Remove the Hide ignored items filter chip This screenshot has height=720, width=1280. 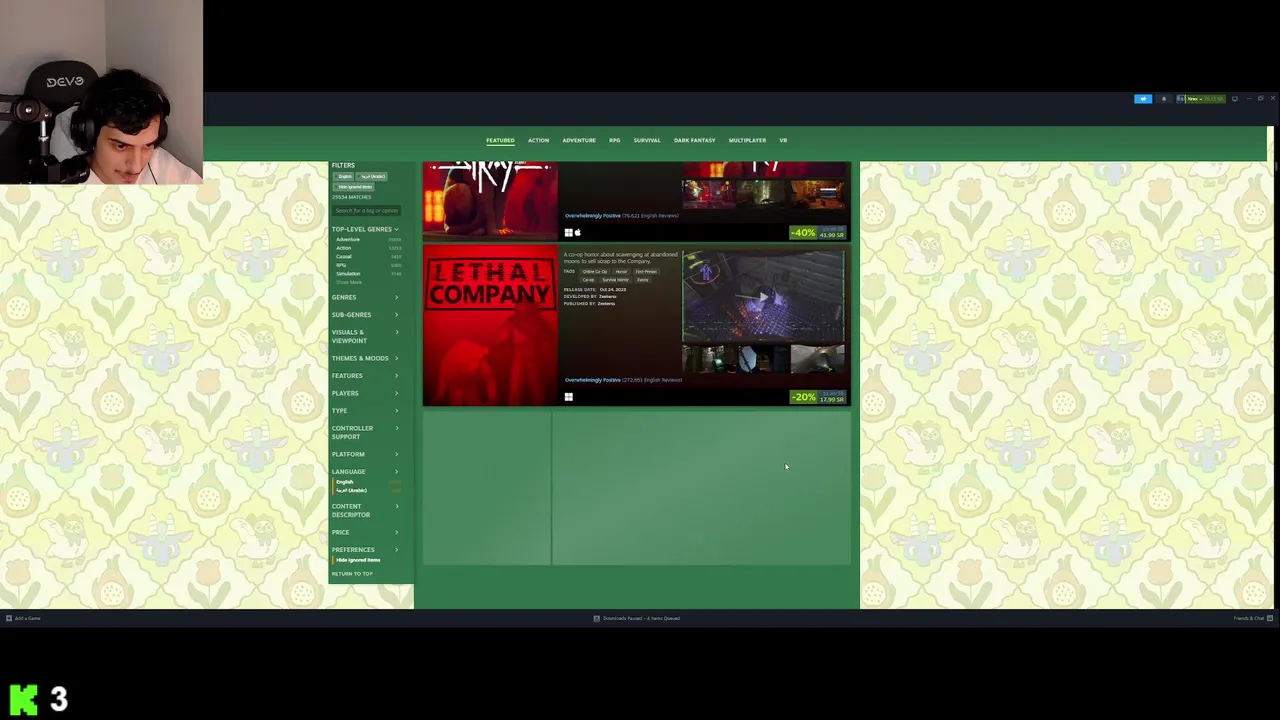click(355, 187)
